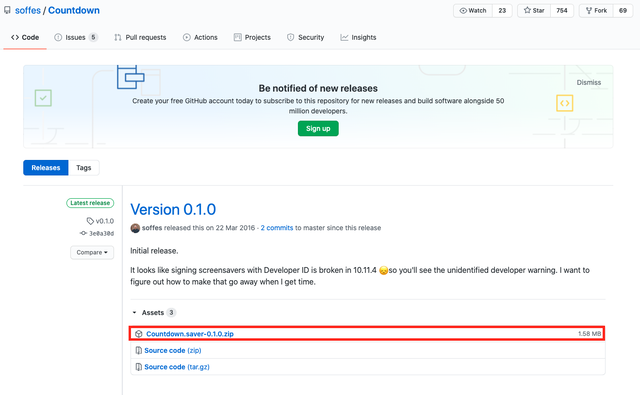Open the 2 commits link
The width and height of the screenshot is (640, 395).
[277, 228]
